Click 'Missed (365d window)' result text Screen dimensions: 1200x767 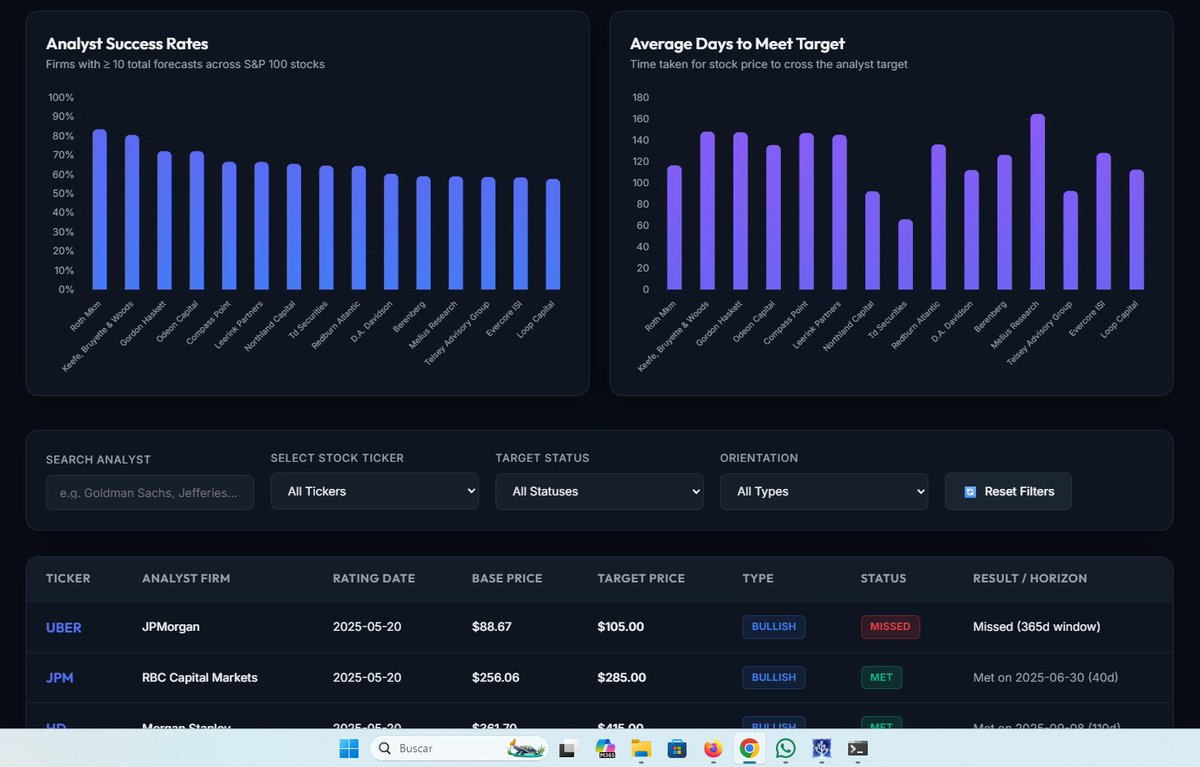[x=1037, y=627]
